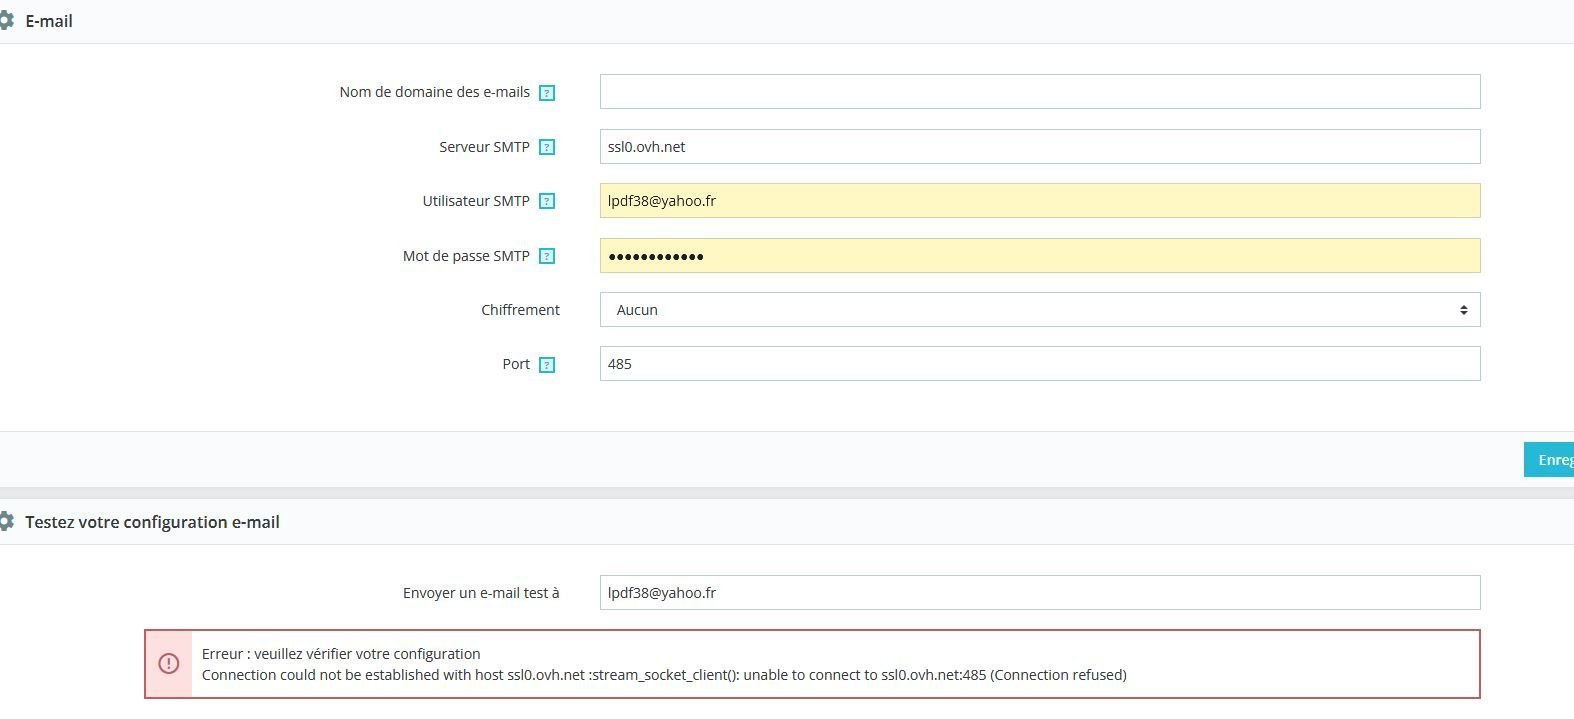Open help icon beside Mot de passe SMTP

547,256
